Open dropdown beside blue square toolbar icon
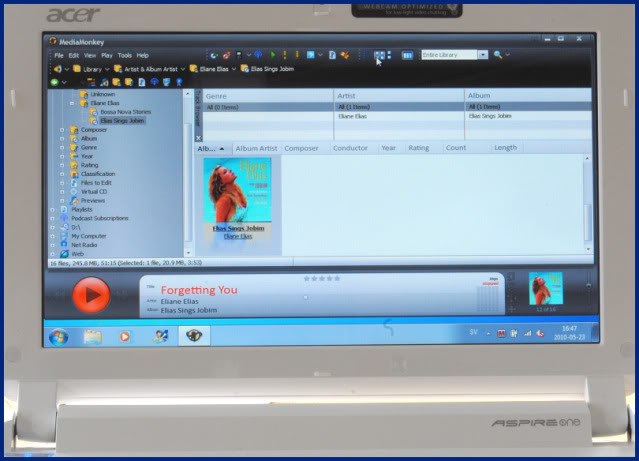This screenshot has width=639, height=461. pos(320,55)
